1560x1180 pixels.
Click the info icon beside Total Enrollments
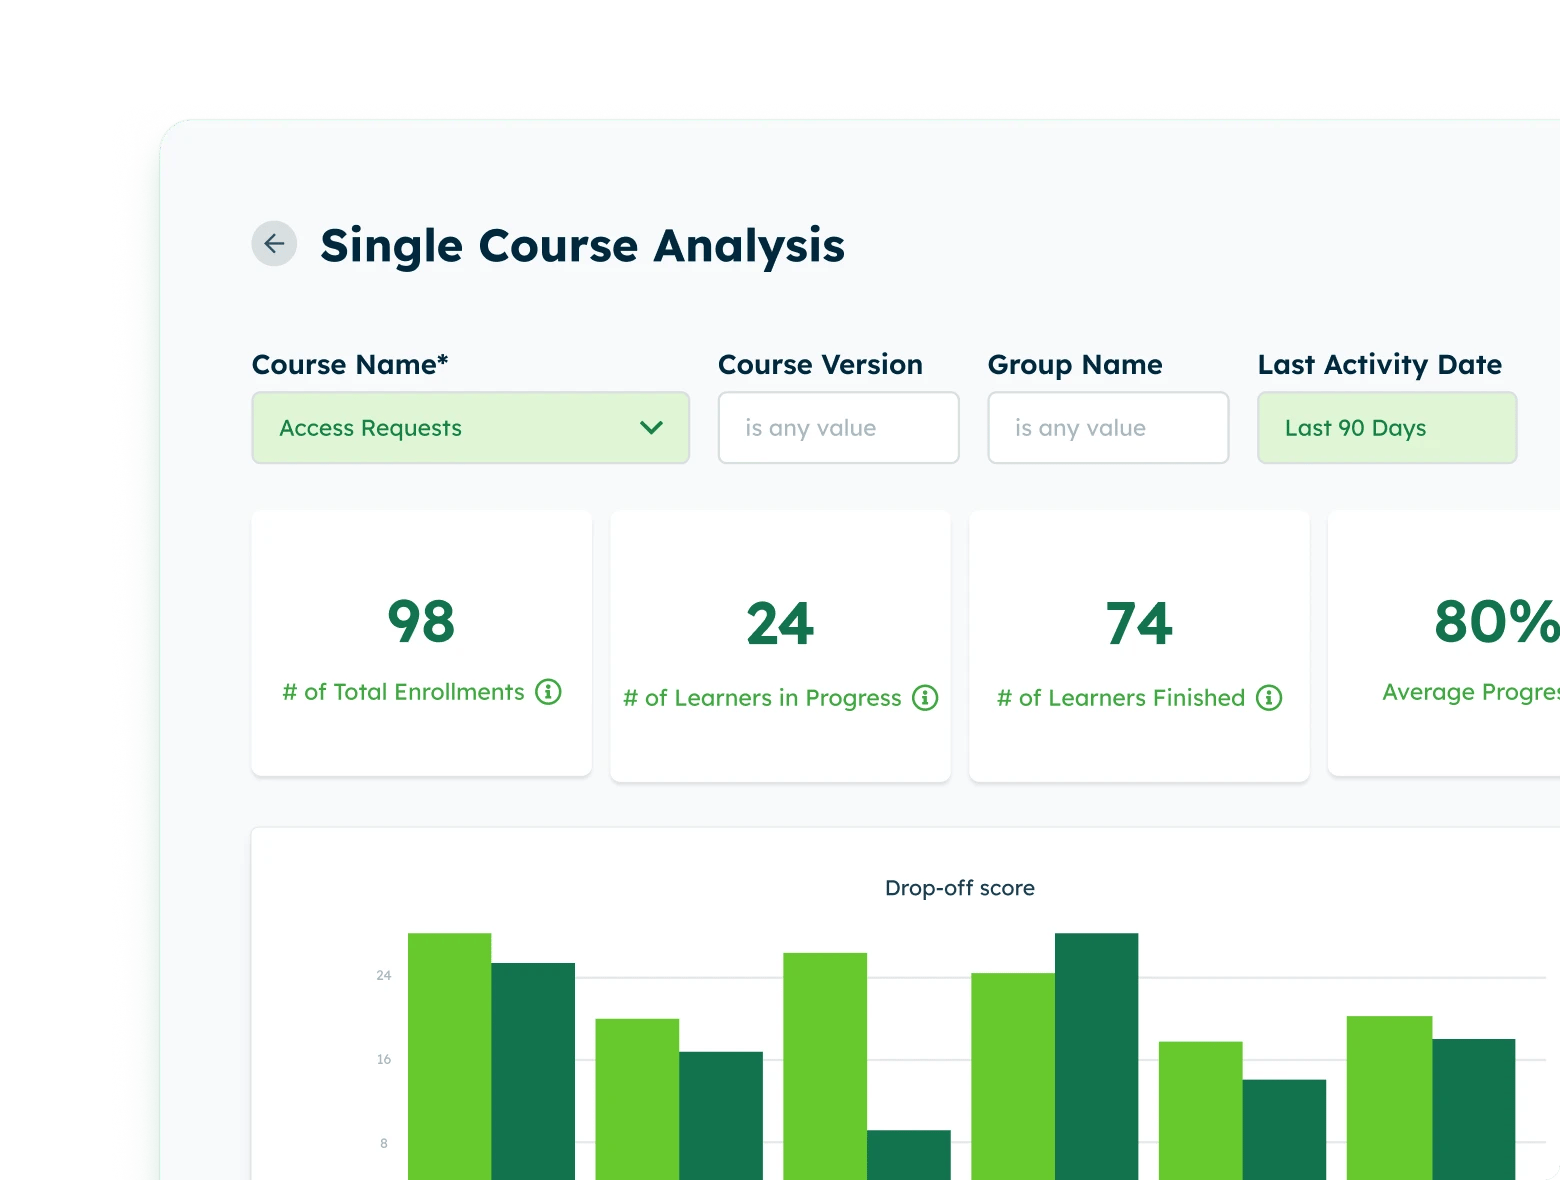coord(548,691)
